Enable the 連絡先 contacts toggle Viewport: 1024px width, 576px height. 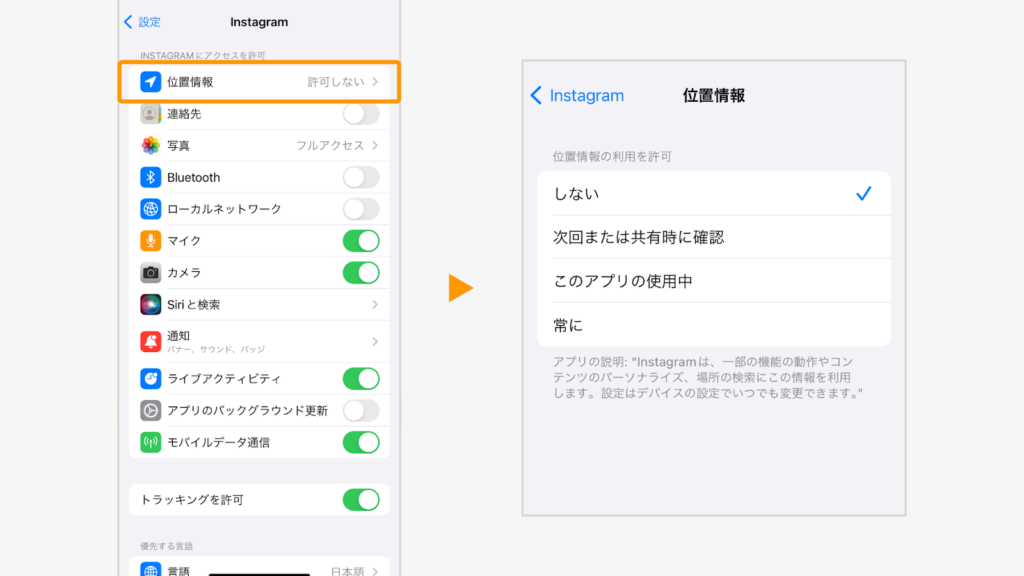click(361, 114)
